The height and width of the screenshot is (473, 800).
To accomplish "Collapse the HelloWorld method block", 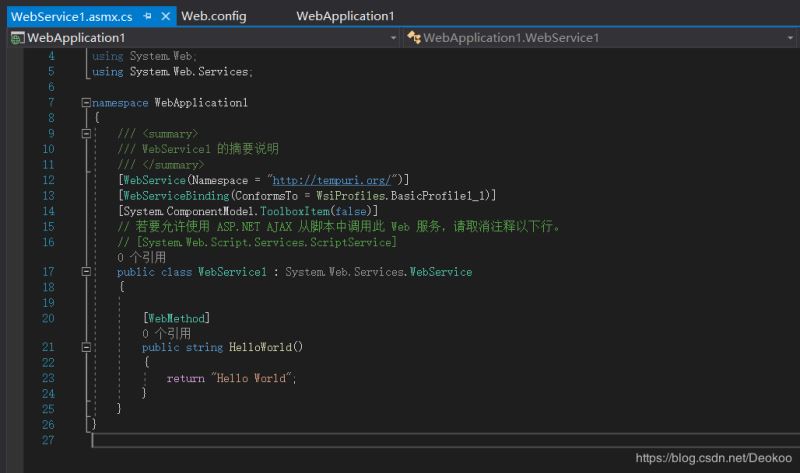I will pos(86,347).
